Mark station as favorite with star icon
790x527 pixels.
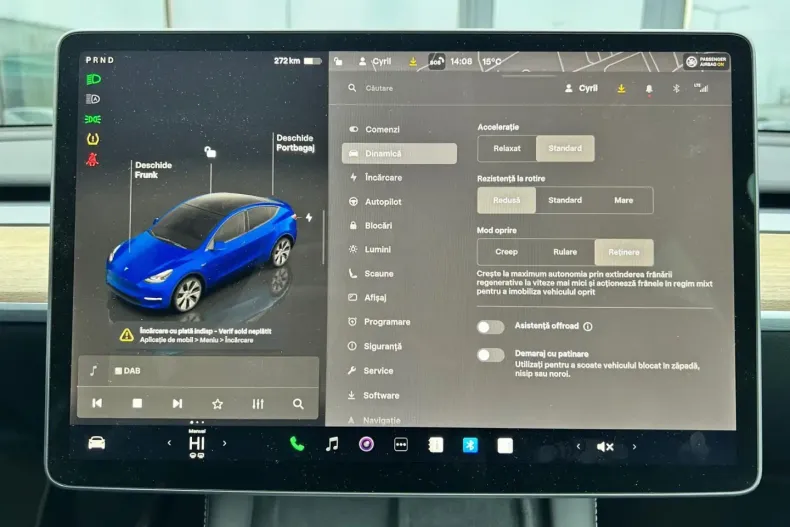[217, 404]
